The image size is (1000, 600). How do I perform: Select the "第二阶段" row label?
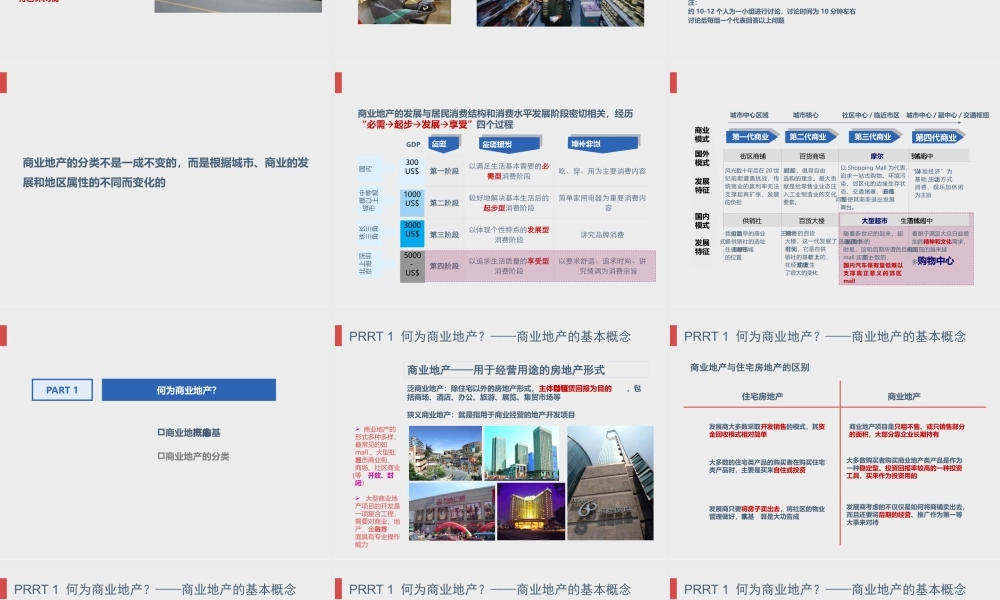click(x=444, y=203)
